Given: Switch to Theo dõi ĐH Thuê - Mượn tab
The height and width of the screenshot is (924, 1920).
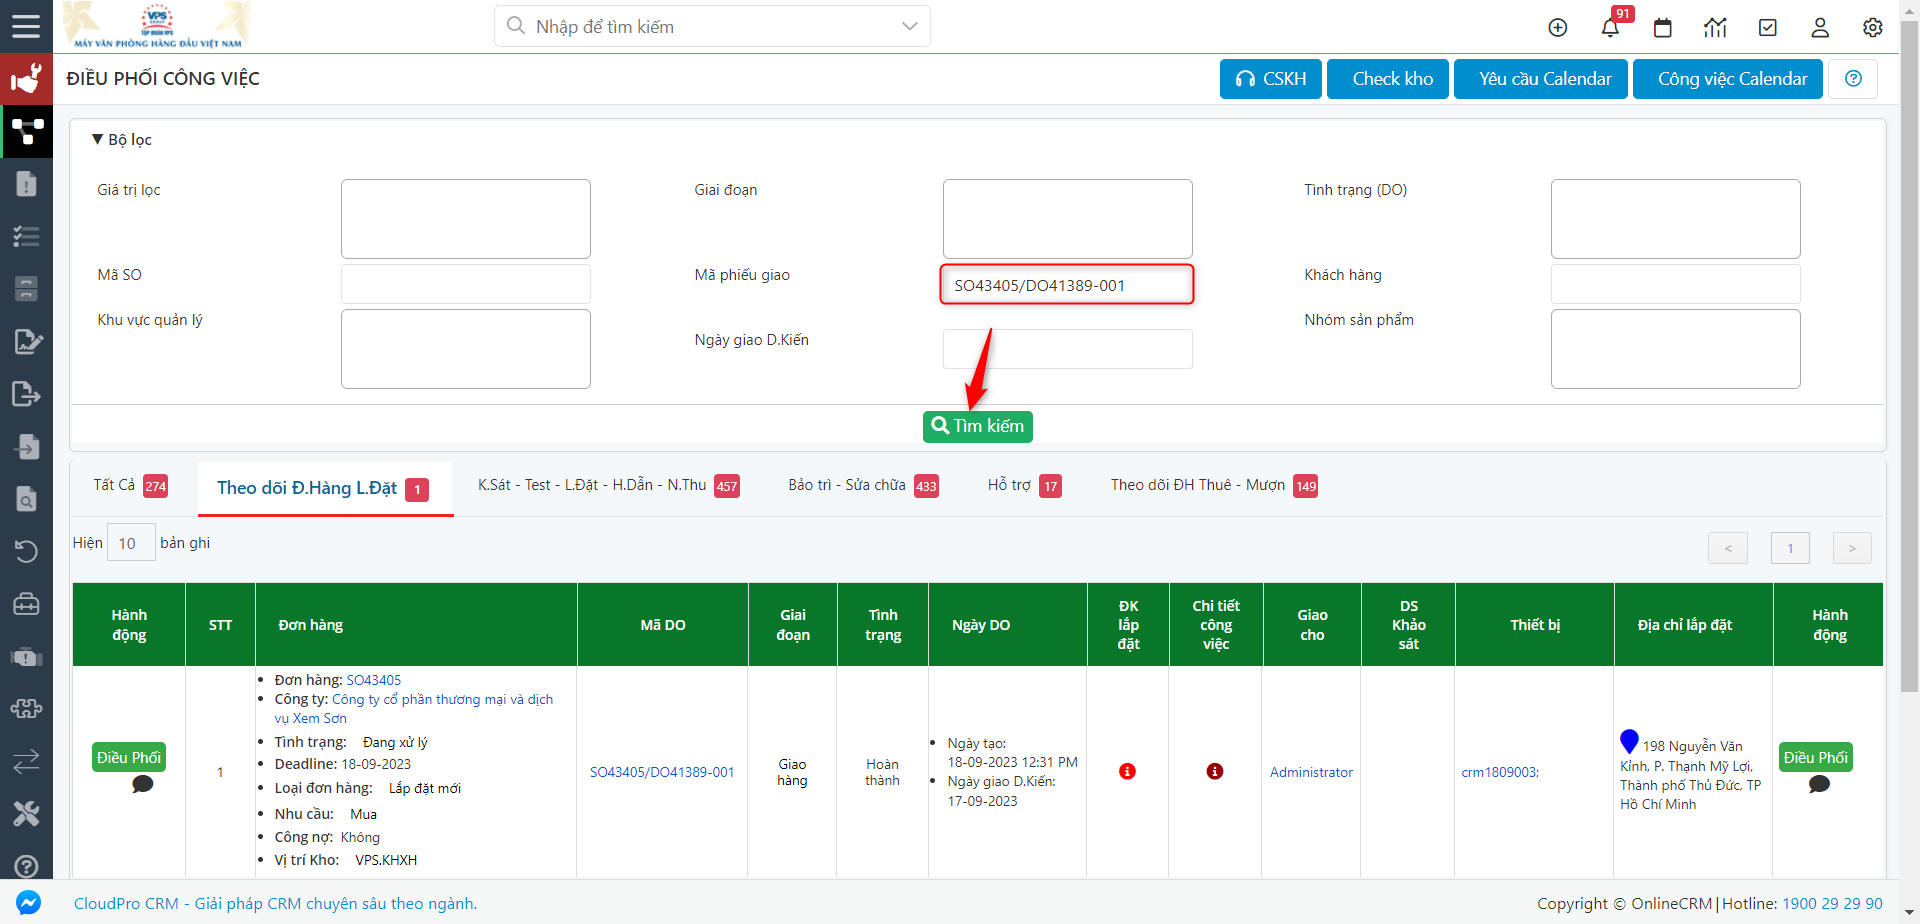Looking at the screenshot, I should pyautogui.click(x=1214, y=486).
